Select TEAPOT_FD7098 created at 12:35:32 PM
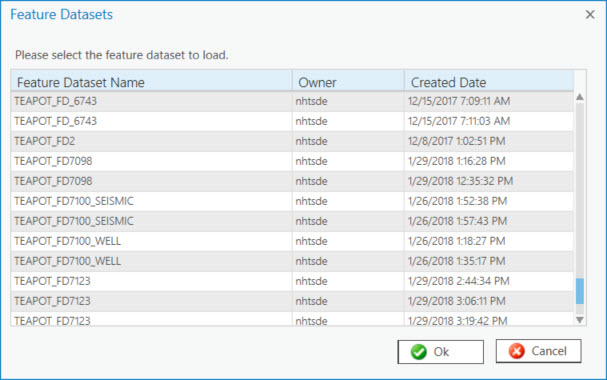 [x=292, y=181]
